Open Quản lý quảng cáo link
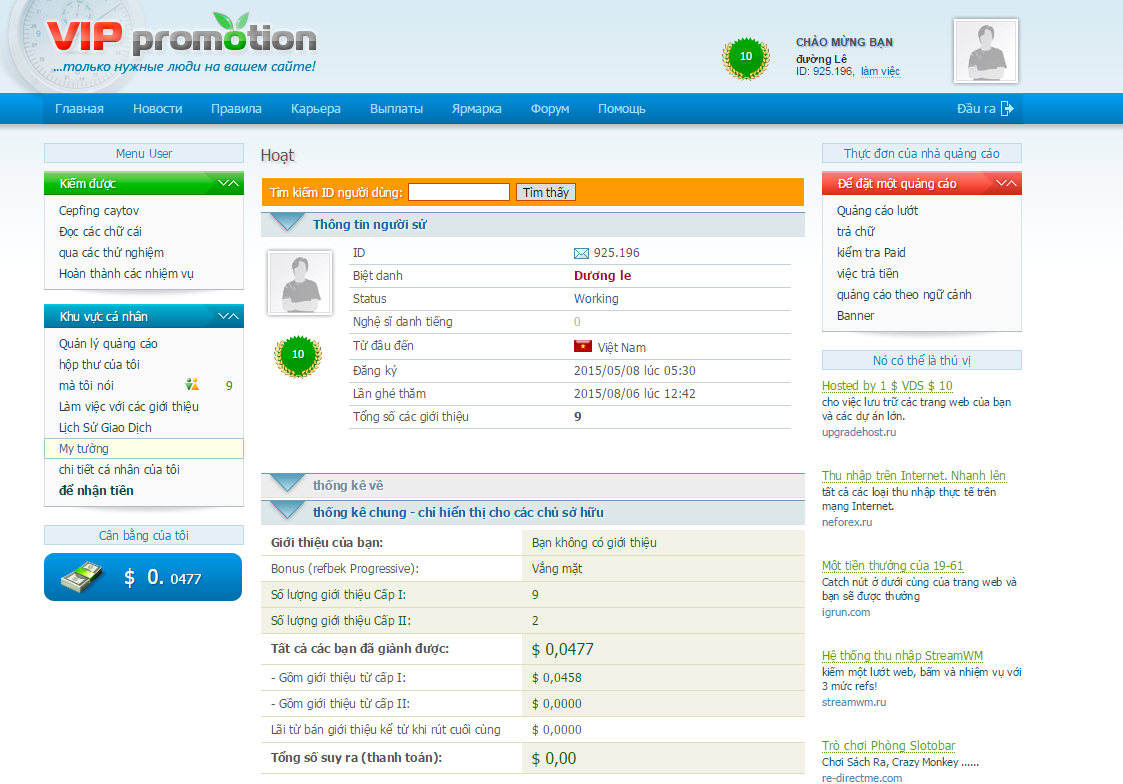Viewport: 1123px width, 784px height. tap(108, 344)
